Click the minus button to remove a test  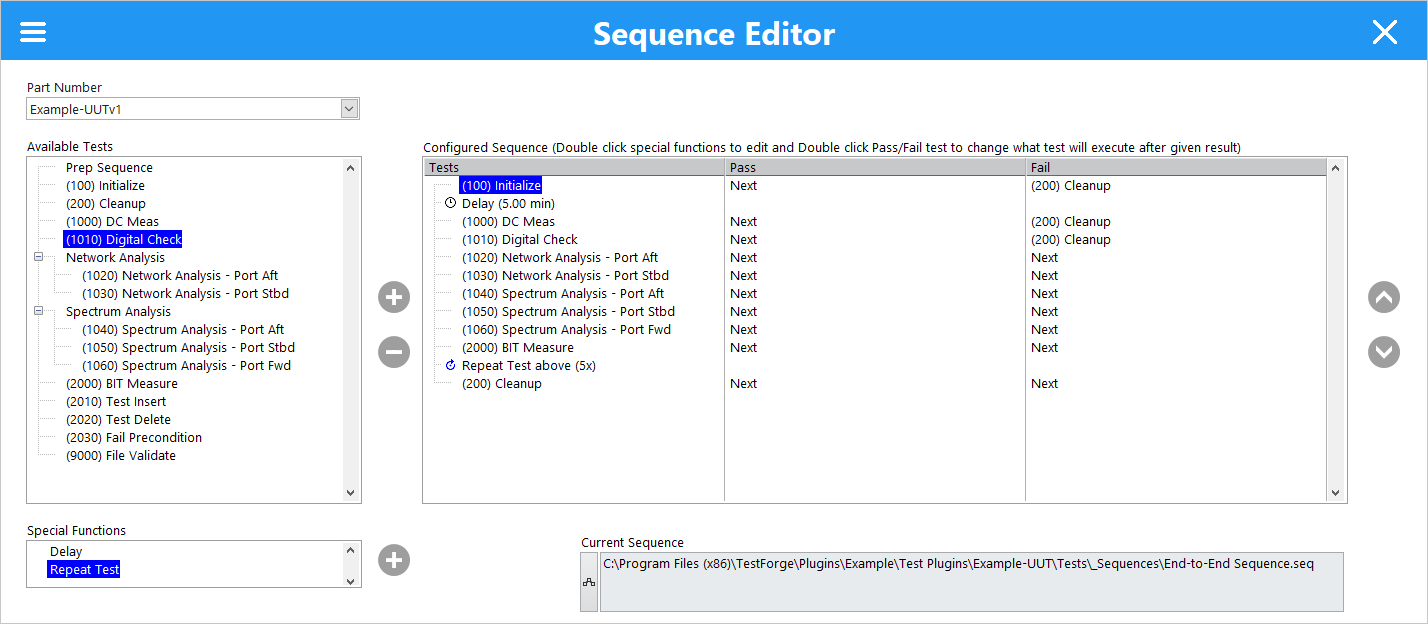click(x=393, y=352)
